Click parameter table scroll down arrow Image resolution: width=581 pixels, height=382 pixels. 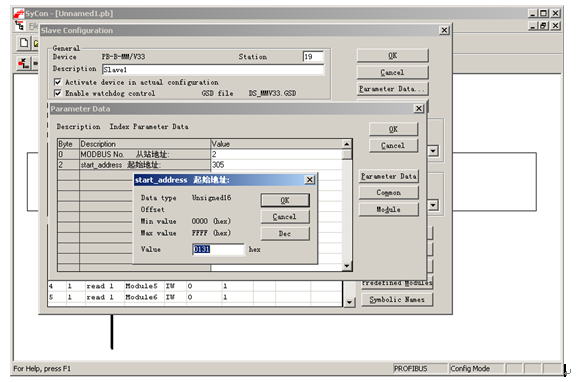pyautogui.click(x=347, y=265)
